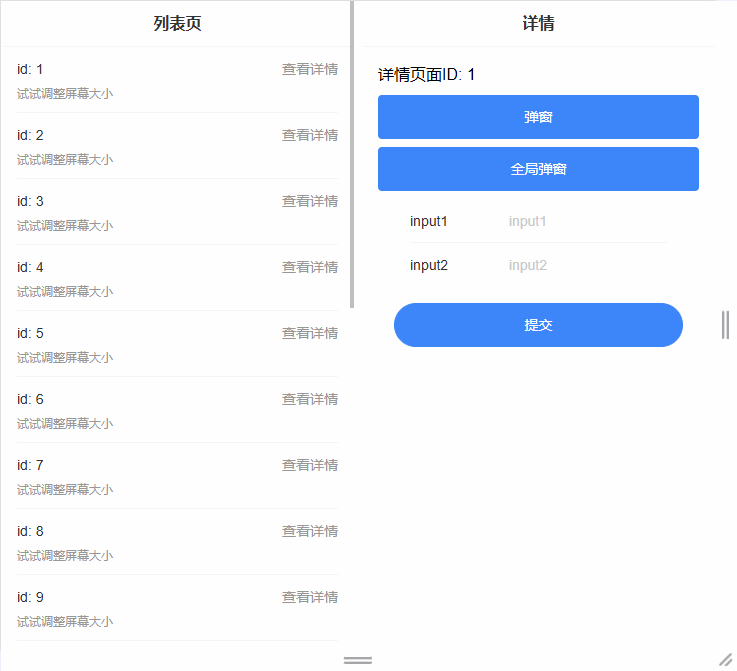
Task: Open details link for id: 8
Action: pyautogui.click(x=310, y=531)
